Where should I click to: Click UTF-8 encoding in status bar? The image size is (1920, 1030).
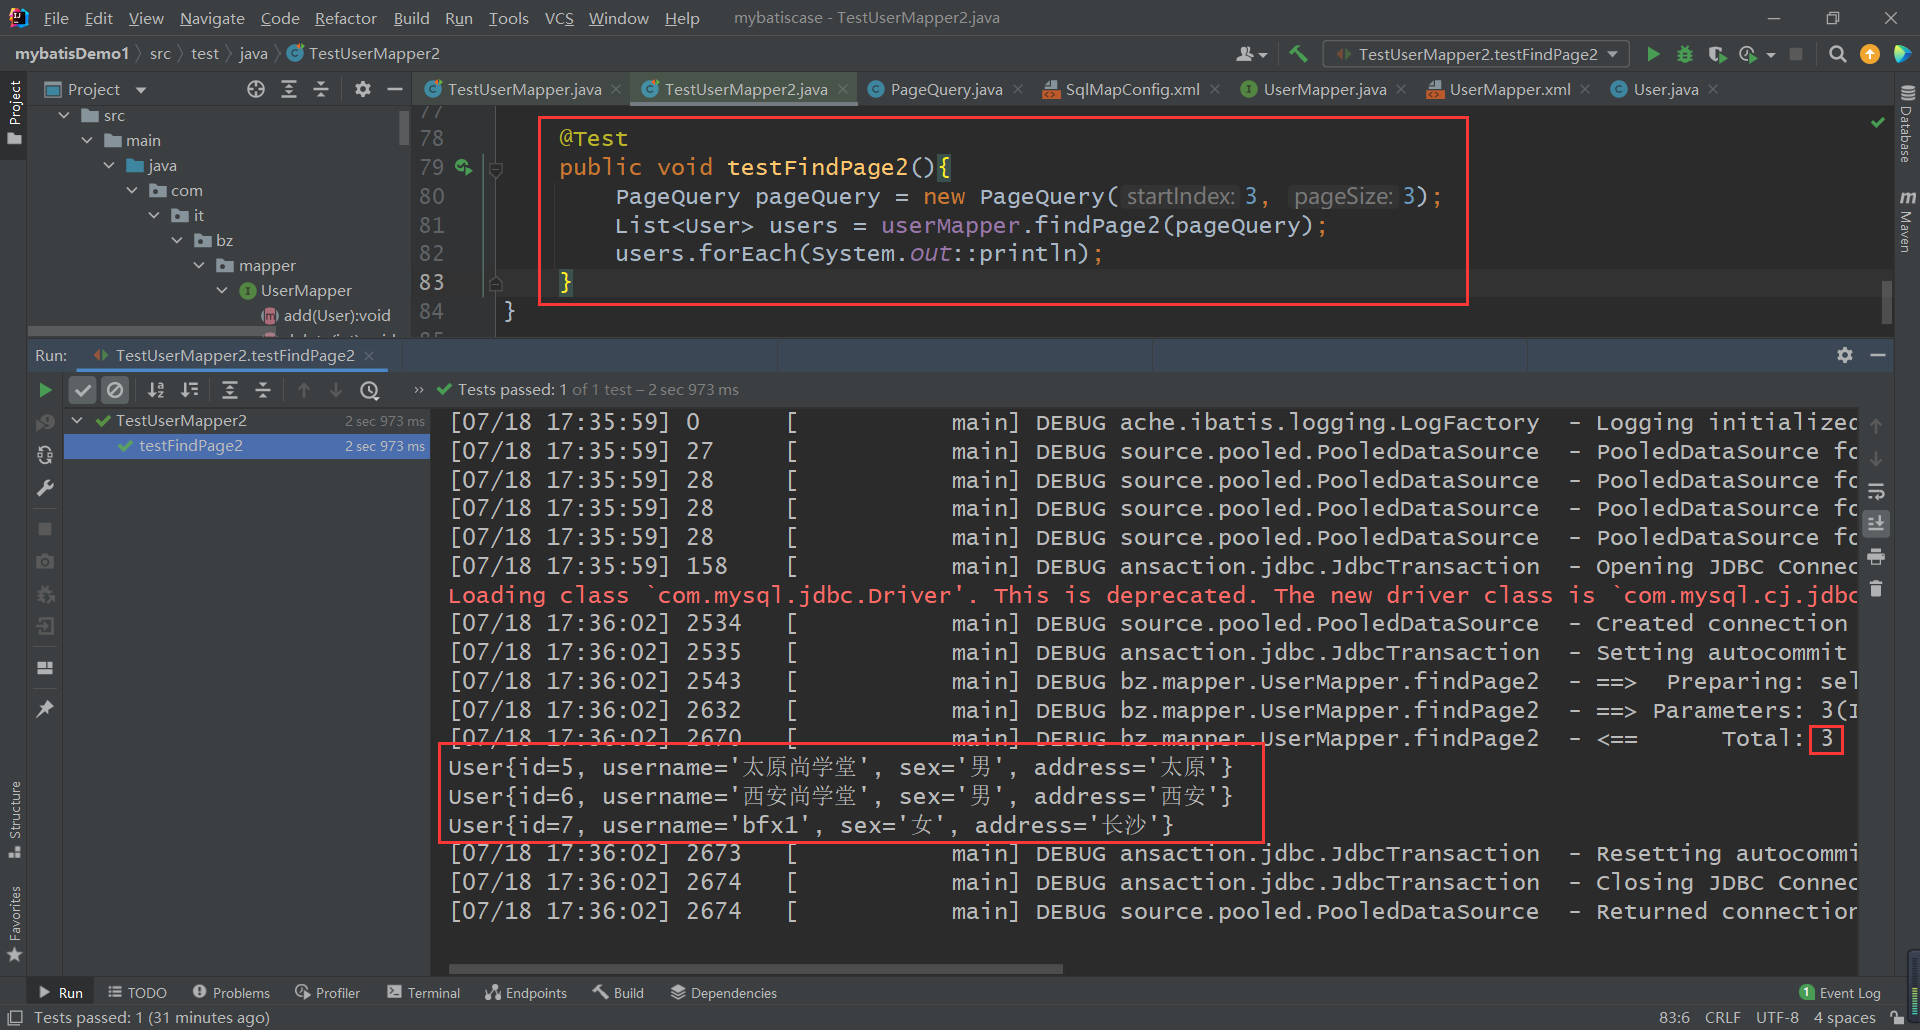click(x=1777, y=1017)
